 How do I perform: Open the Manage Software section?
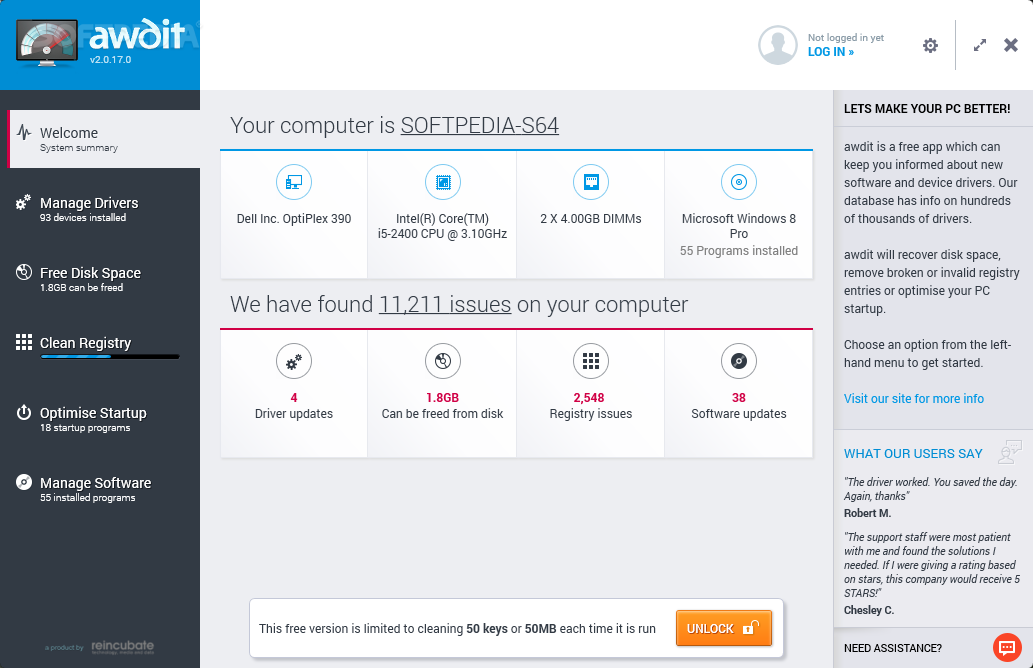point(100,489)
